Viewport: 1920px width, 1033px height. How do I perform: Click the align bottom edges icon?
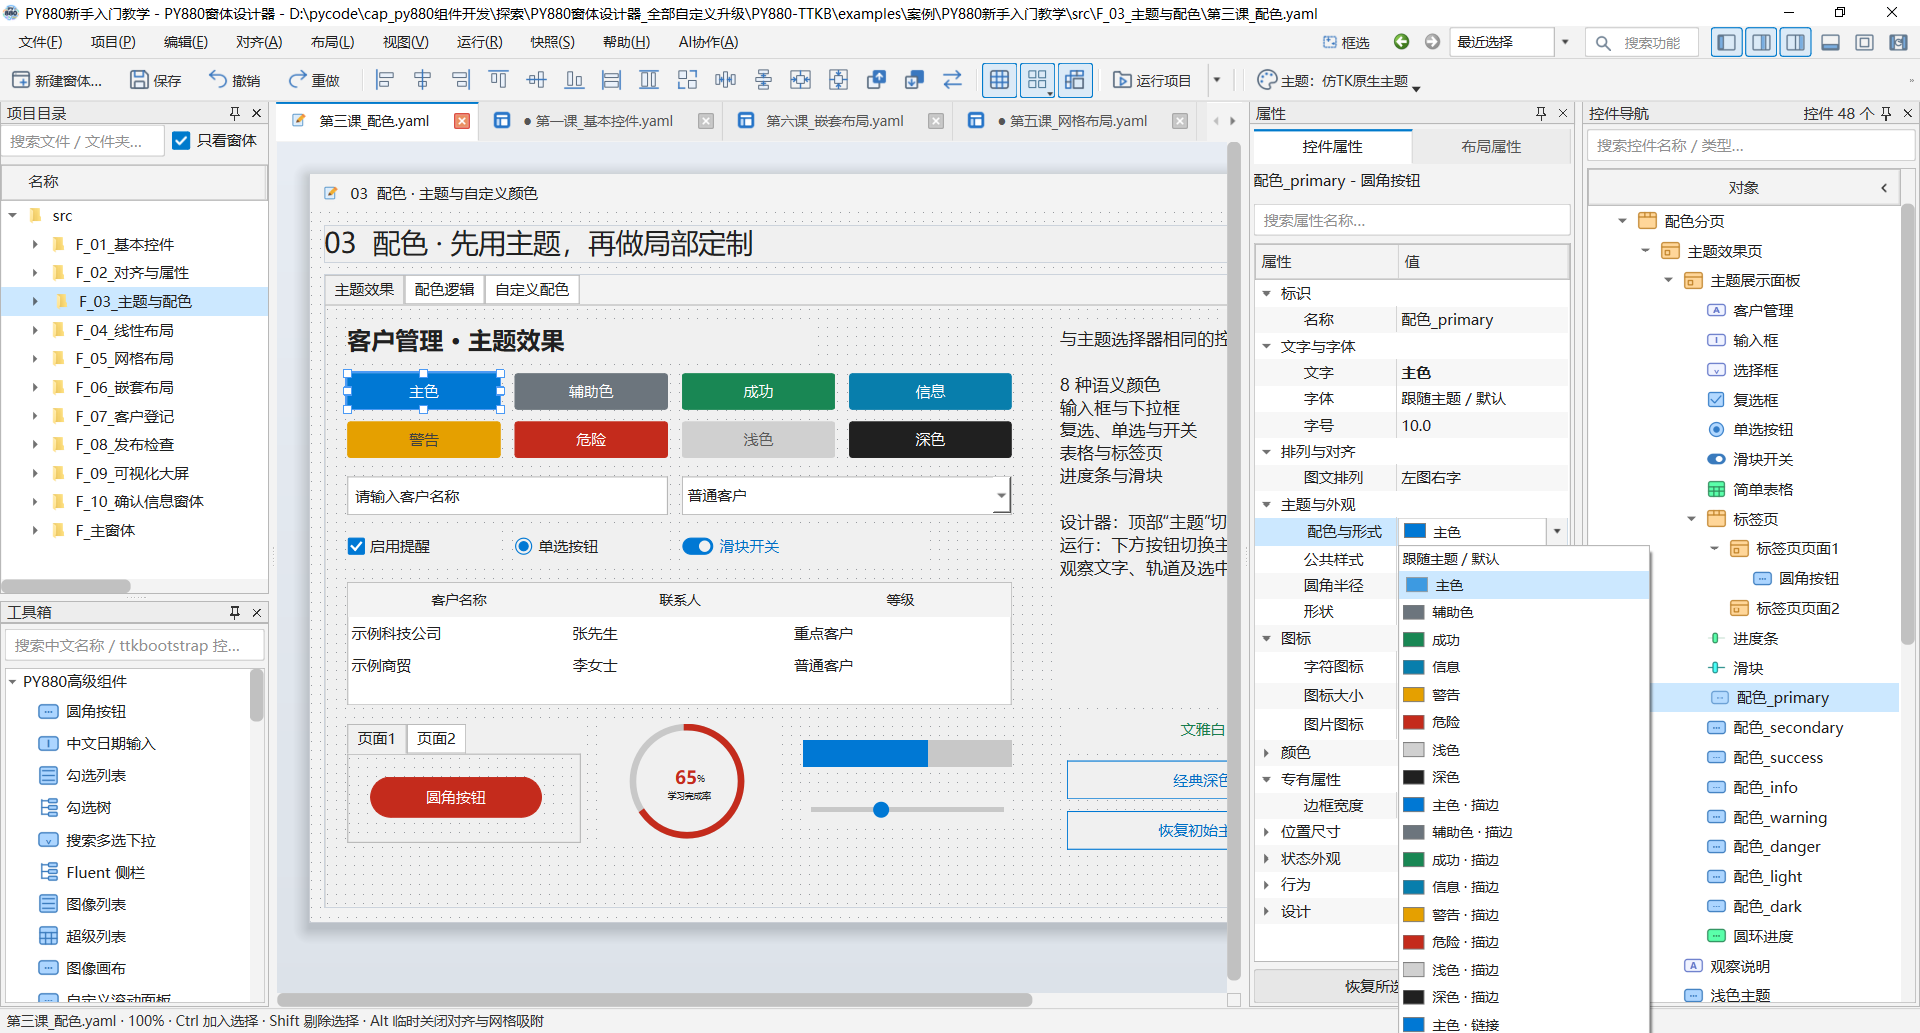(x=575, y=80)
